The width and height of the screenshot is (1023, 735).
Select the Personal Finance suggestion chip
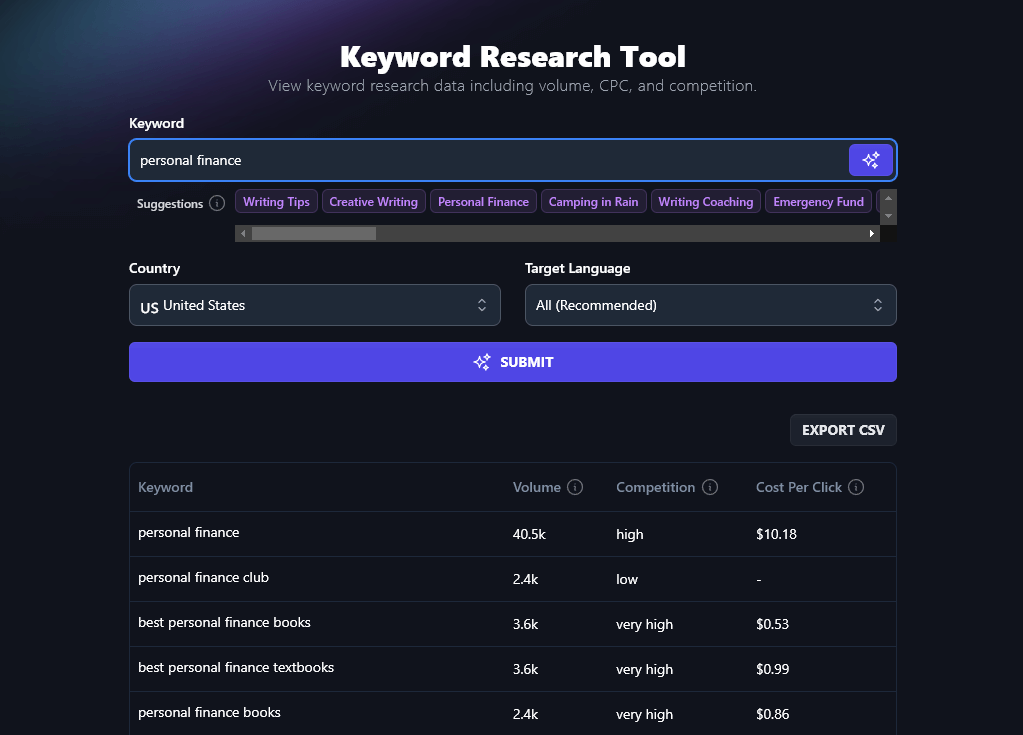click(483, 201)
